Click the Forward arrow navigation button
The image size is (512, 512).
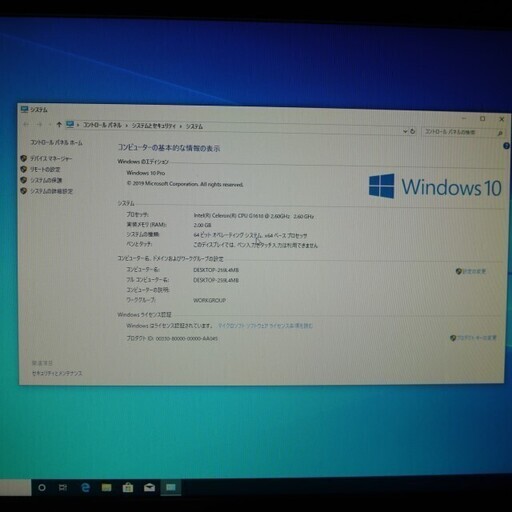coord(39,124)
